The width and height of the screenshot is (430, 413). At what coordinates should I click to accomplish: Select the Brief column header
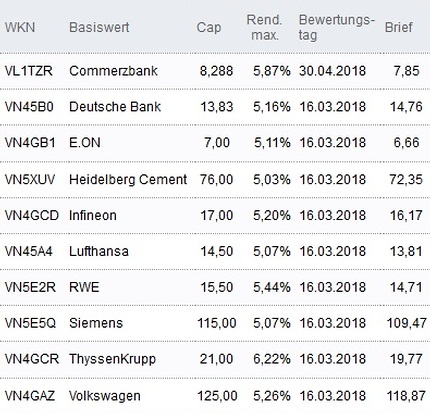click(399, 27)
